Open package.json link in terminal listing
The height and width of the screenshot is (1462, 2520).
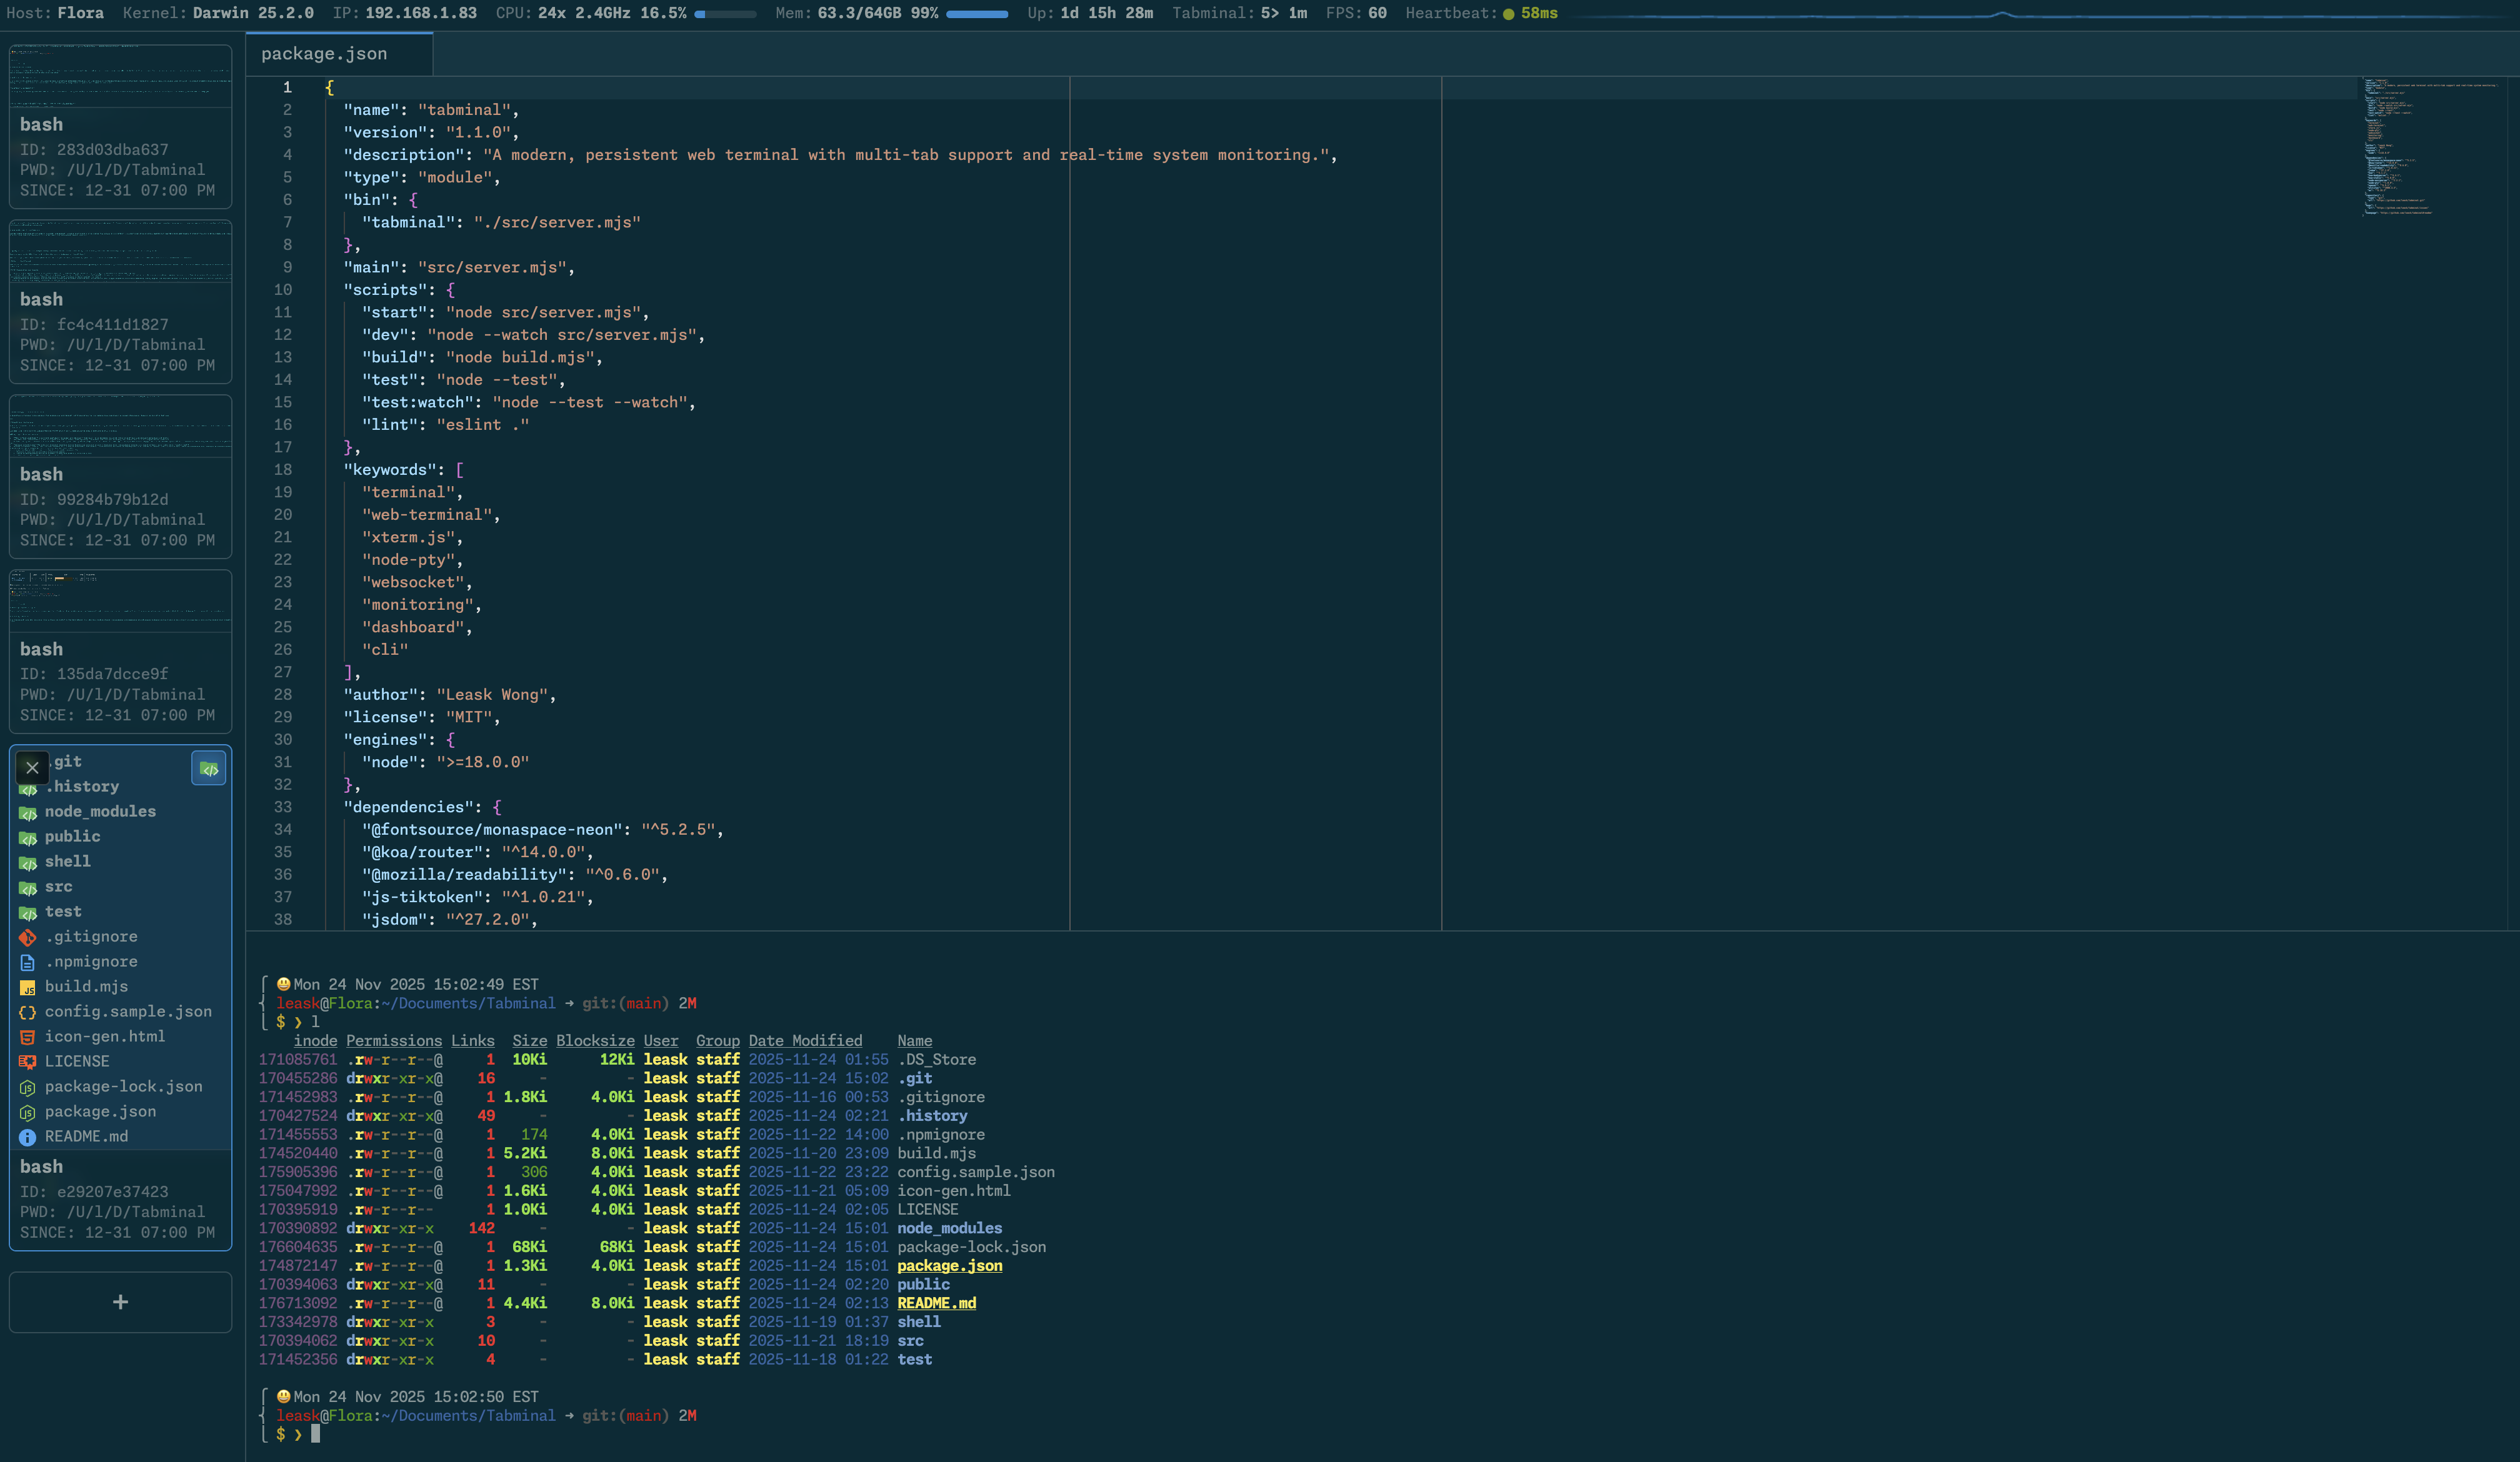coord(949,1266)
